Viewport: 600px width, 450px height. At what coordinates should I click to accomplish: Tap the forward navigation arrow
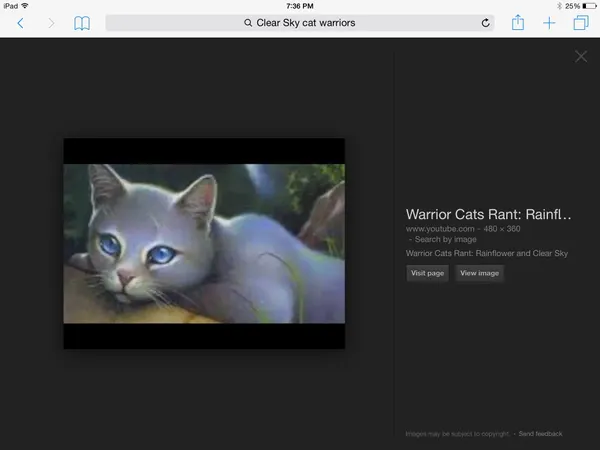pyautogui.click(x=51, y=23)
